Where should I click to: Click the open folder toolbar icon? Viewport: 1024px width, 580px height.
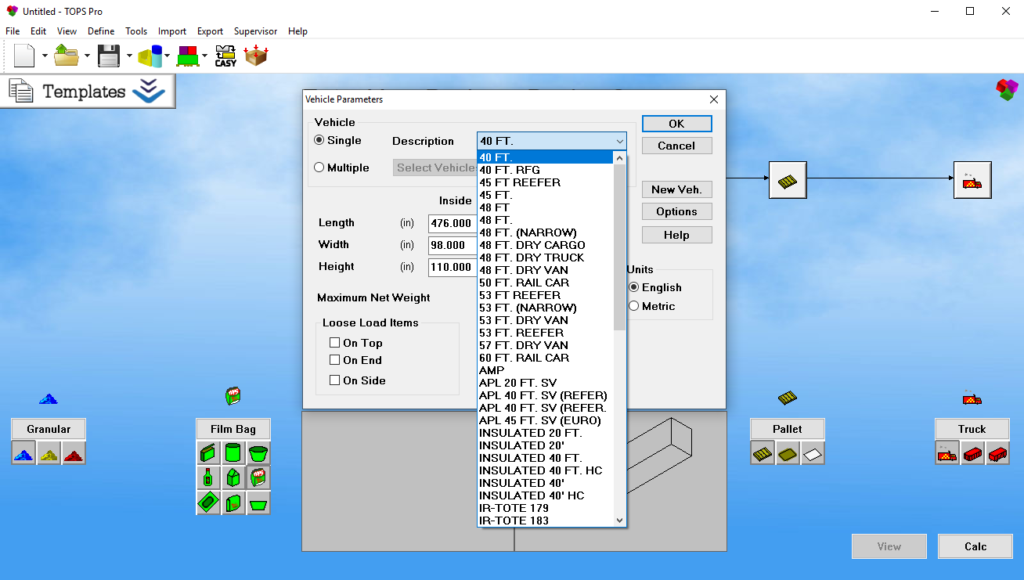[67, 56]
